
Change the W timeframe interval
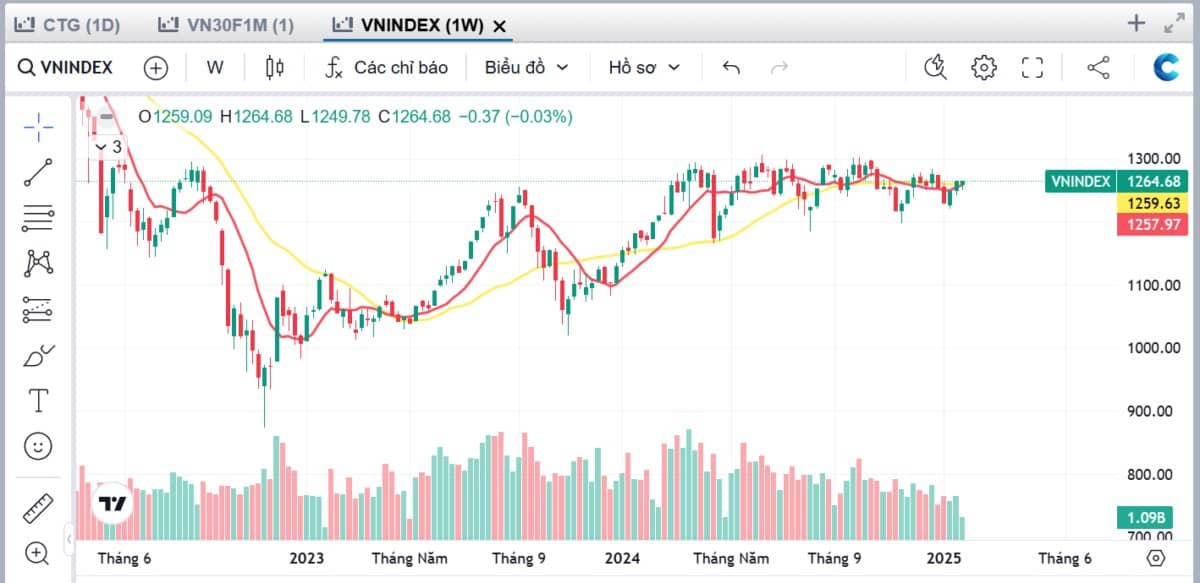(215, 68)
